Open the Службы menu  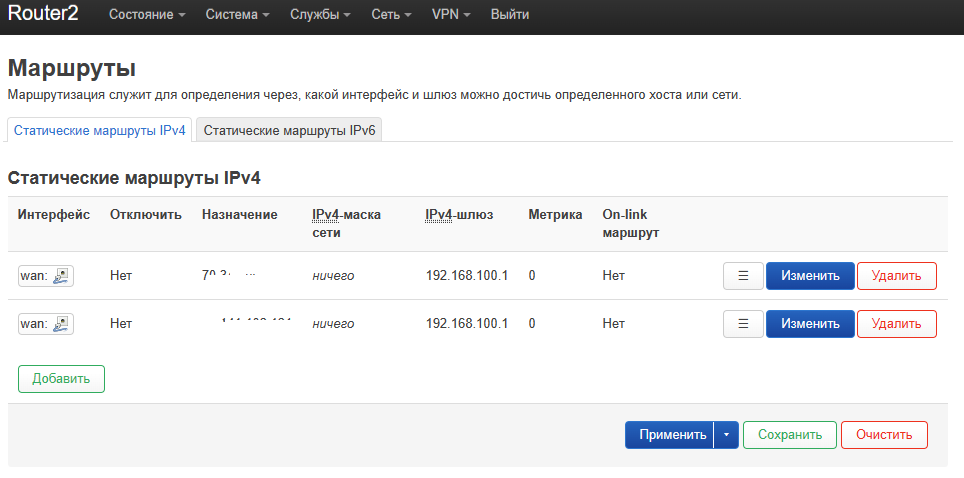[x=320, y=15]
